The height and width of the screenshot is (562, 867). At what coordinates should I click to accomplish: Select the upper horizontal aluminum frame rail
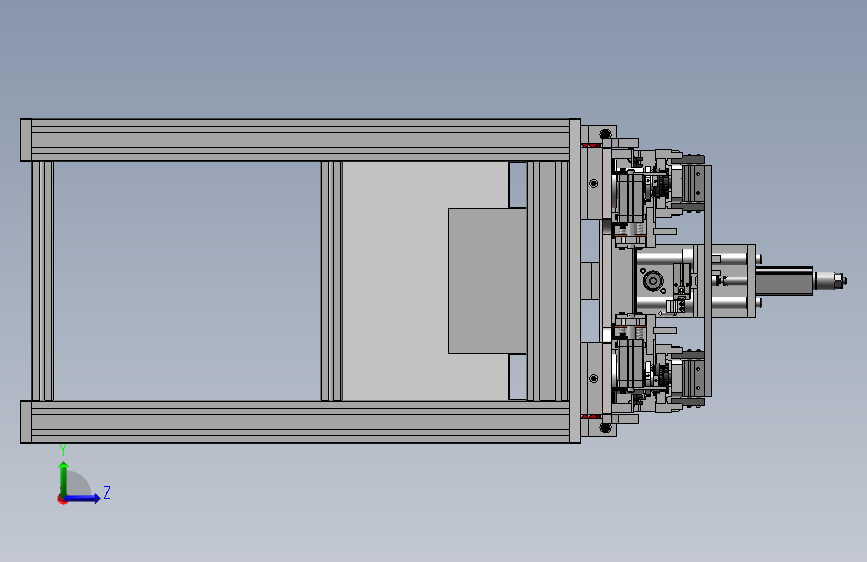point(300,140)
